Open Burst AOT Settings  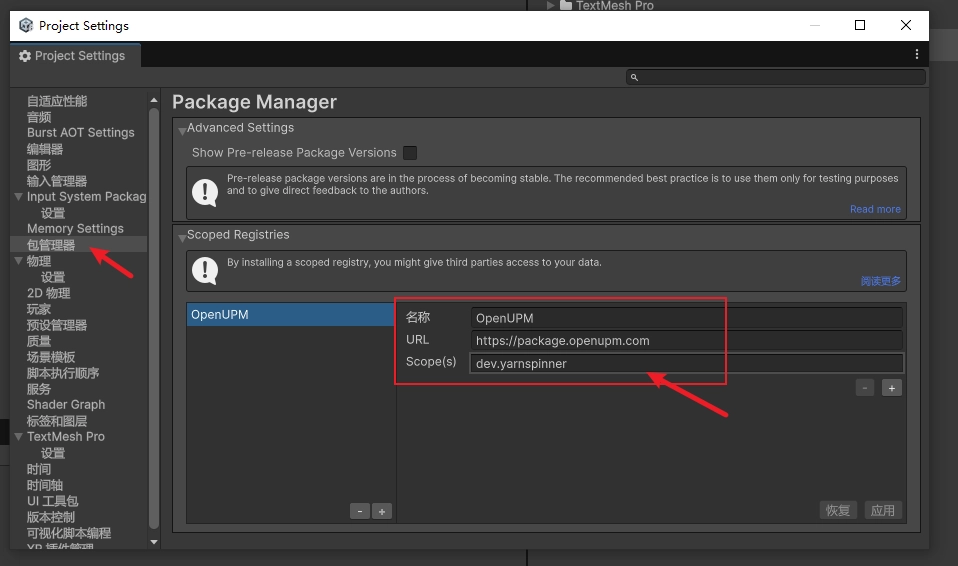[81, 133]
